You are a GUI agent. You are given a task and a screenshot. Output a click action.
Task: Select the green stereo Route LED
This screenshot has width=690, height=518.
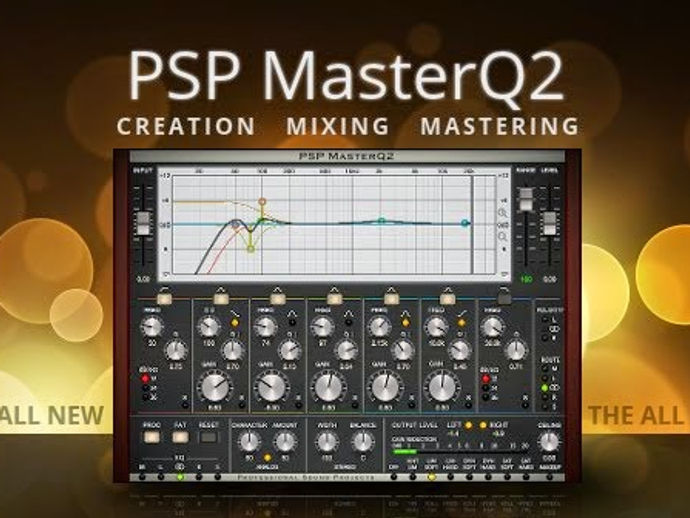[x=545, y=388]
